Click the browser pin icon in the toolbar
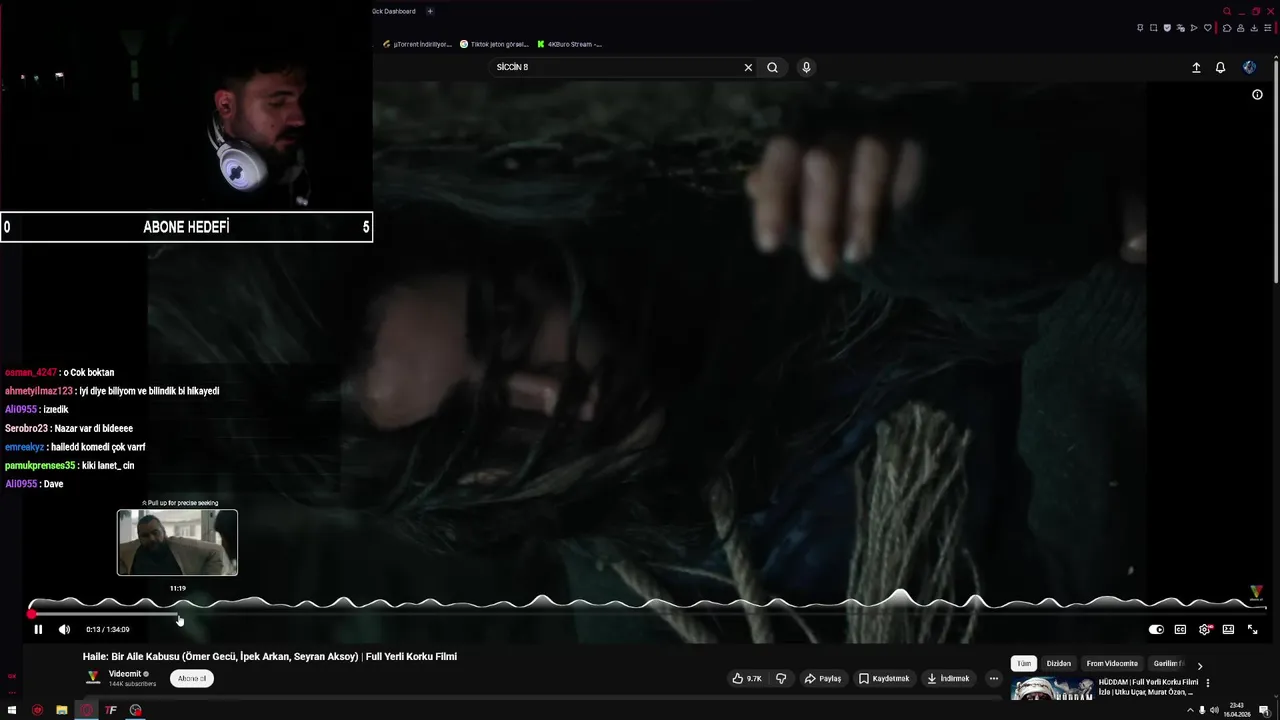The image size is (1280, 720). 1140,28
